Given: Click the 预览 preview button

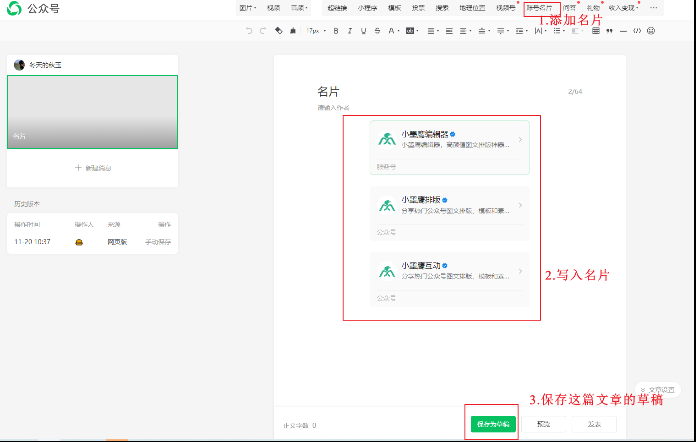Looking at the screenshot, I should point(543,424).
